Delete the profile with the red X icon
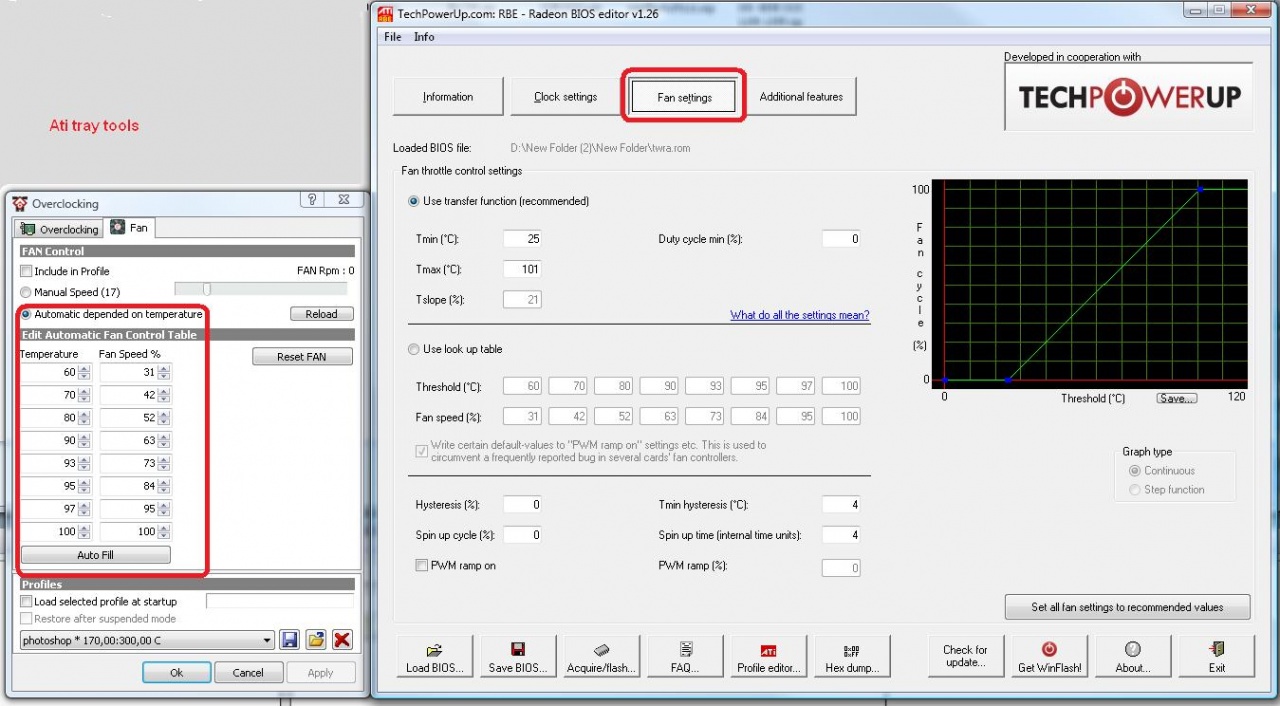Image resolution: width=1280 pixels, height=706 pixels. click(x=342, y=640)
